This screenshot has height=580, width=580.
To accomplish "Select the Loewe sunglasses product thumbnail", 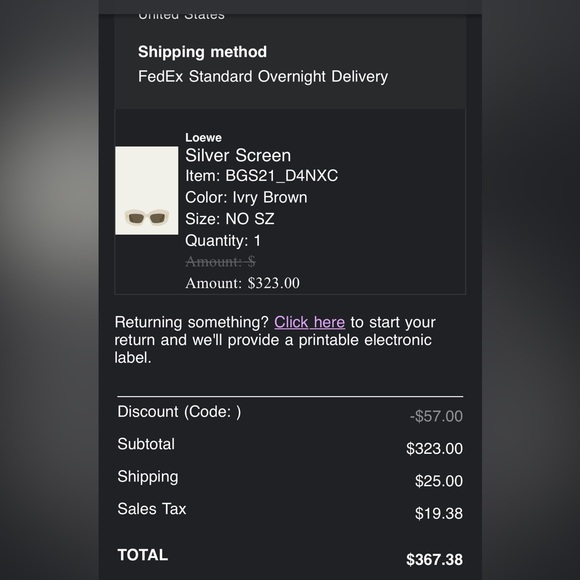I will tap(146, 190).
